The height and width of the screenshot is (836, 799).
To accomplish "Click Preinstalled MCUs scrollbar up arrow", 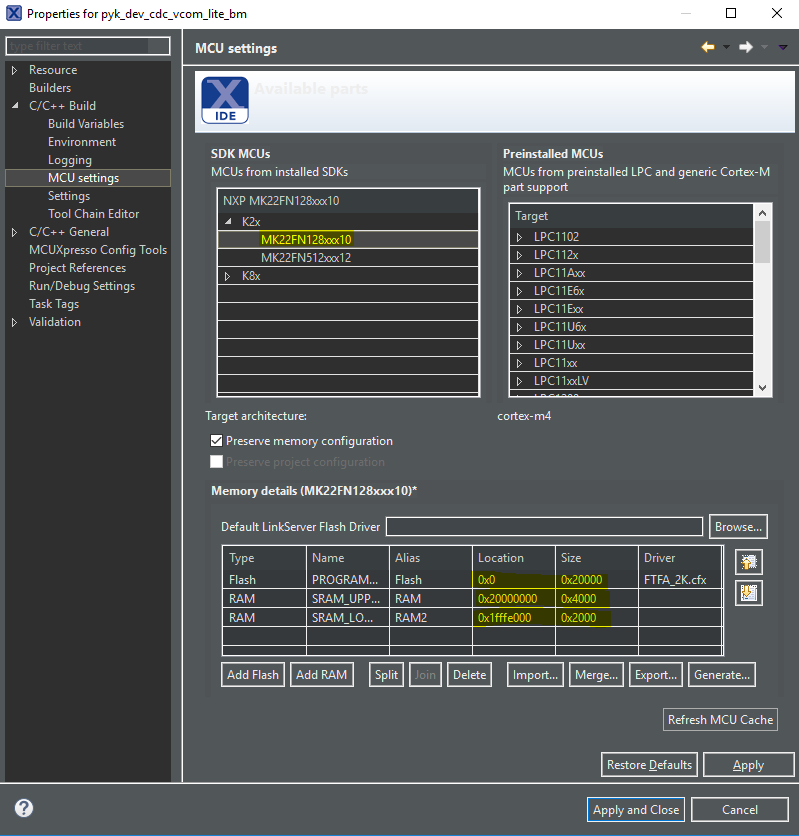I will click(762, 213).
